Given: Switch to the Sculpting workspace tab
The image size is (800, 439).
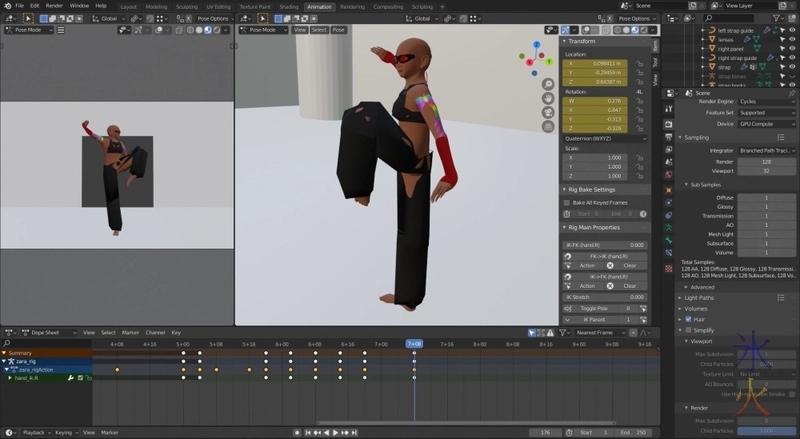Looking at the screenshot, I should pyautogui.click(x=186, y=6).
